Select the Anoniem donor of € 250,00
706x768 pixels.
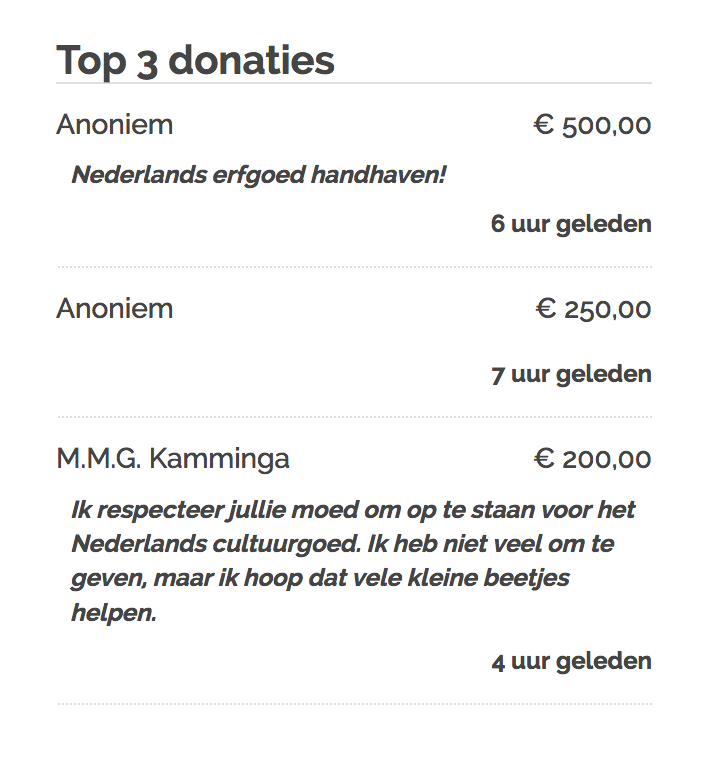pyautogui.click(x=114, y=309)
